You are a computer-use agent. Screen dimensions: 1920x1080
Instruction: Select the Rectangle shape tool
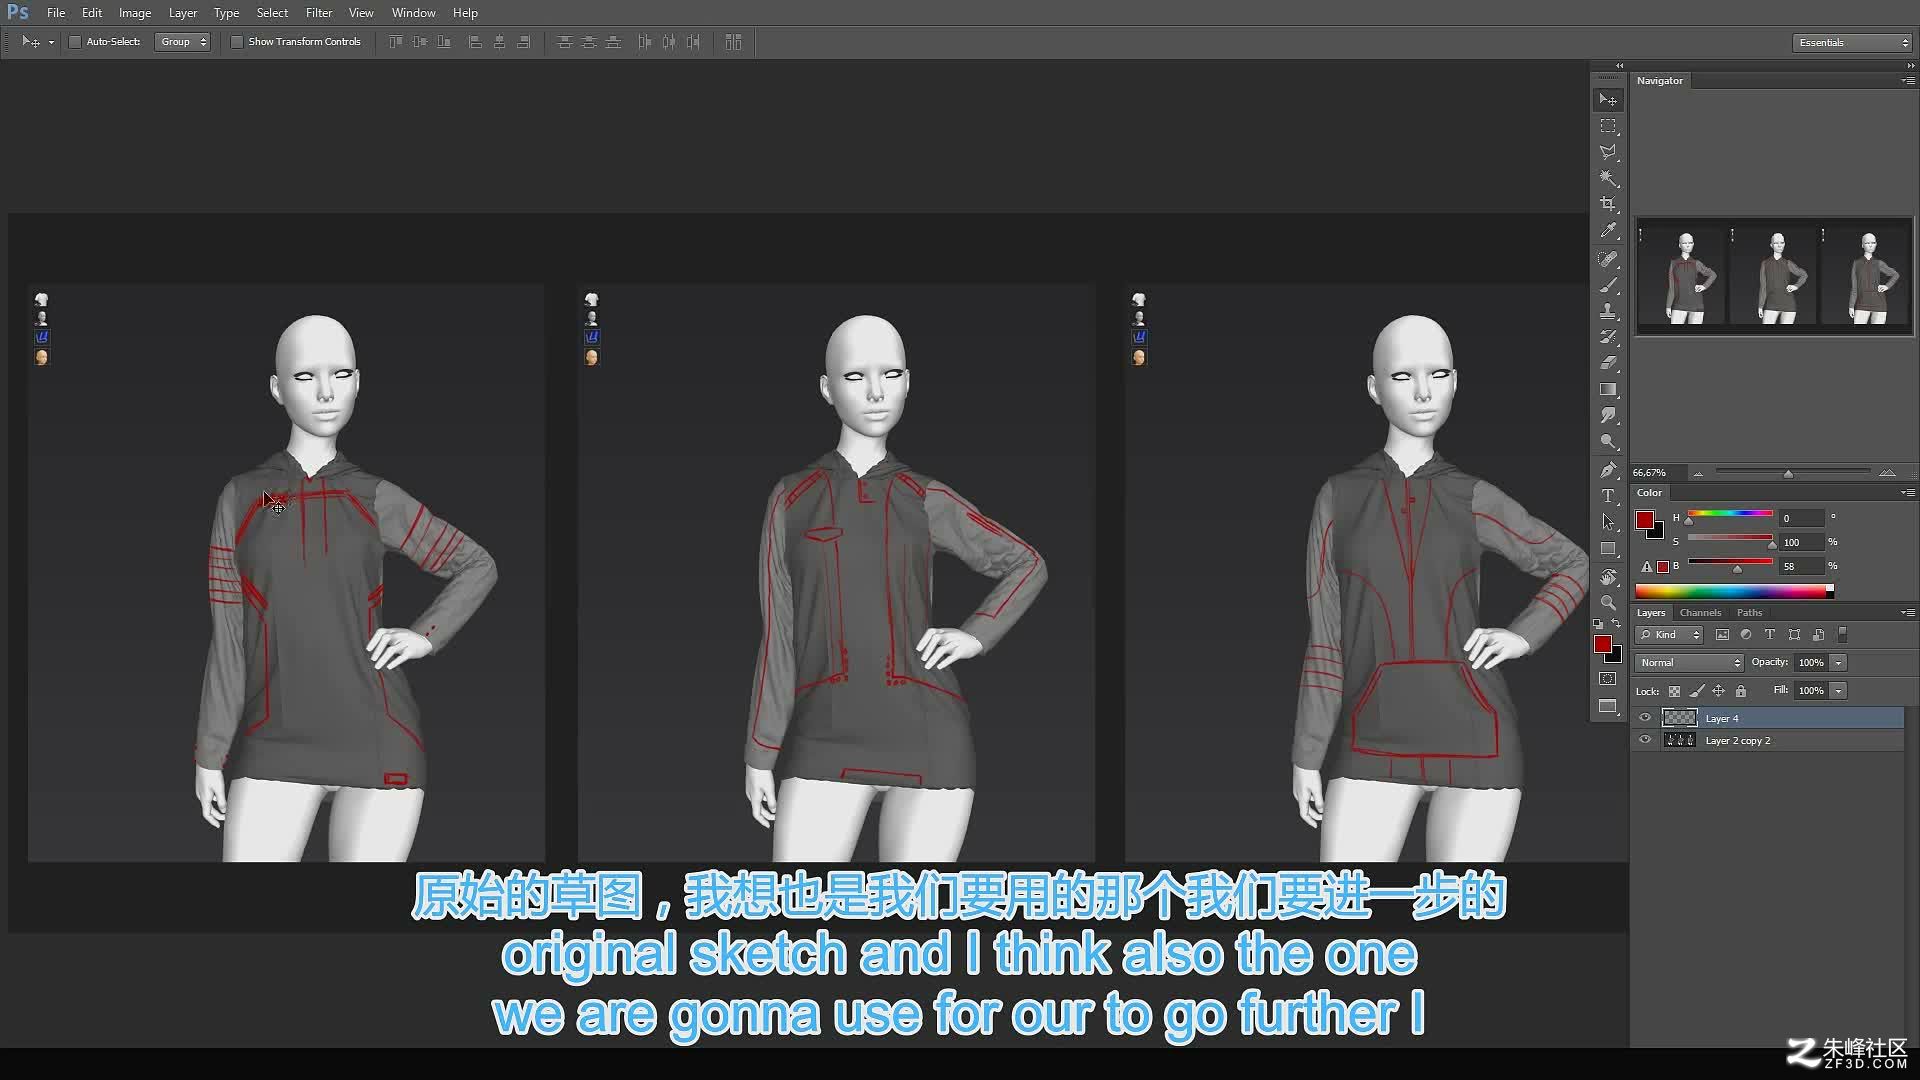[1608, 548]
